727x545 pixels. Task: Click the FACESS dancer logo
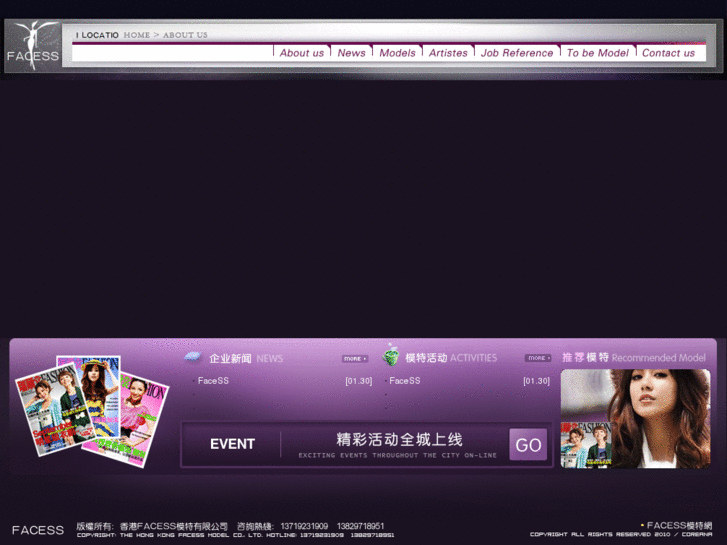point(33,45)
